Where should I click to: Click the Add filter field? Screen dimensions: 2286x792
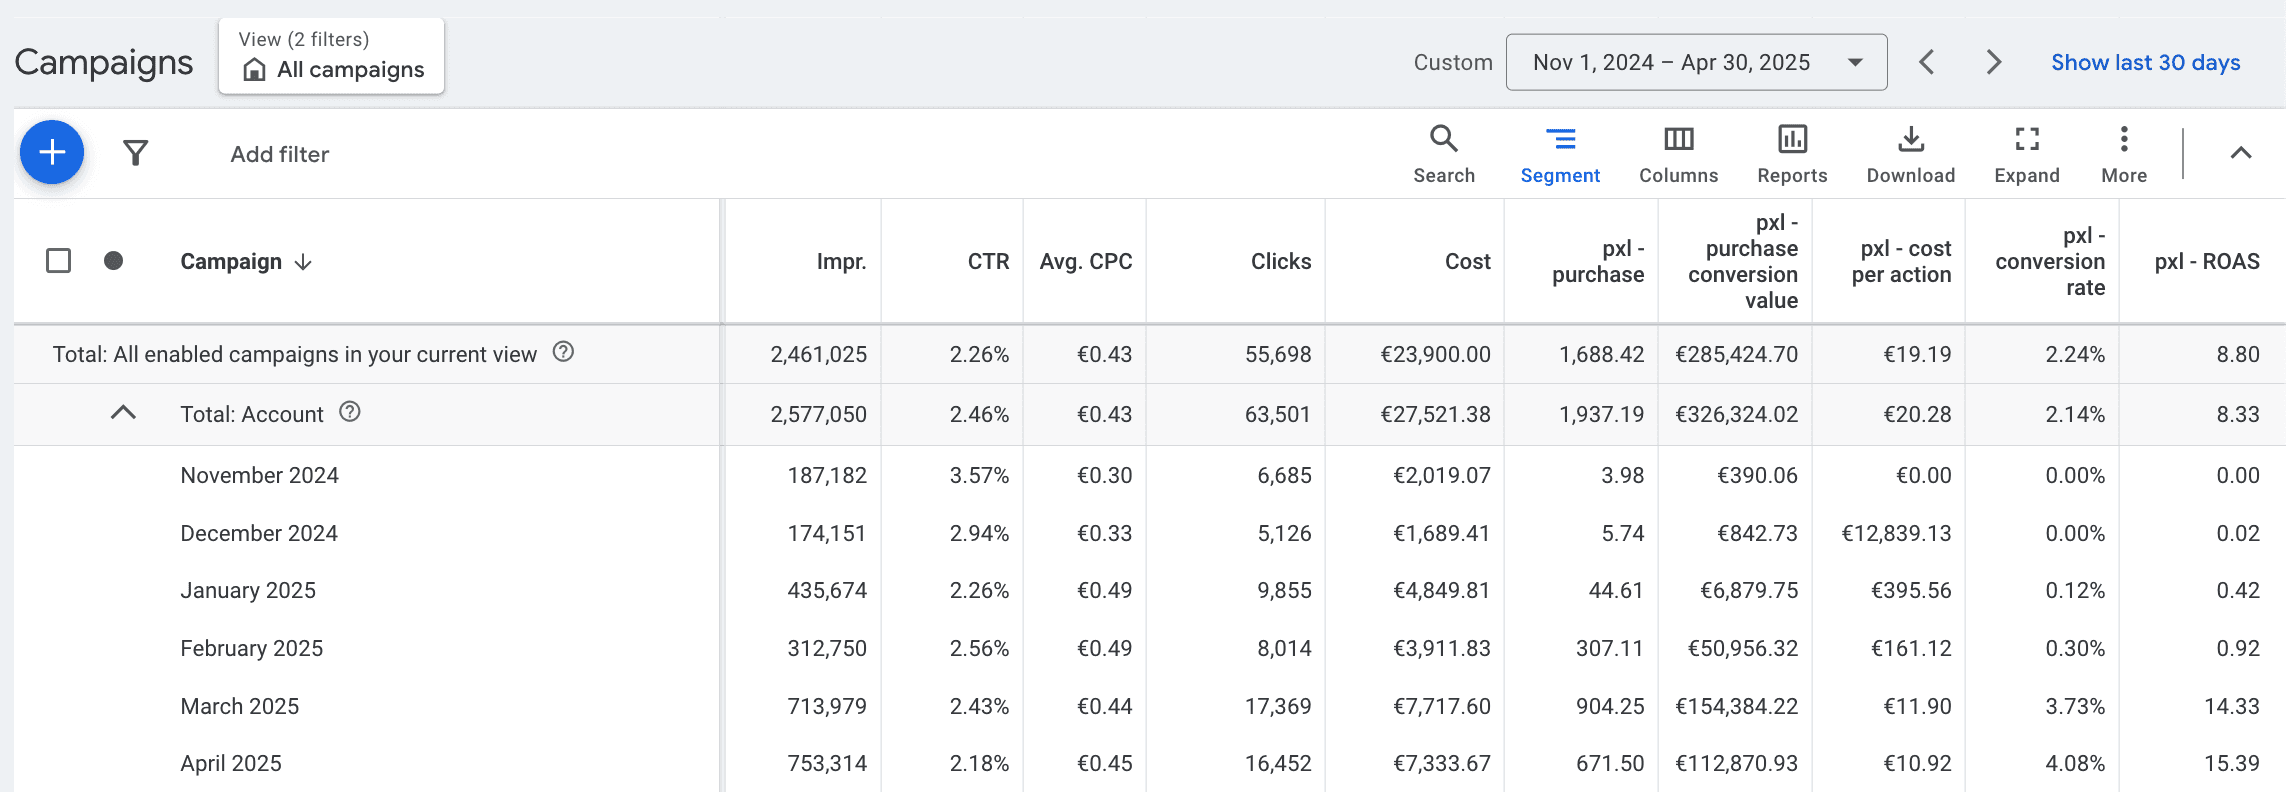tap(280, 154)
